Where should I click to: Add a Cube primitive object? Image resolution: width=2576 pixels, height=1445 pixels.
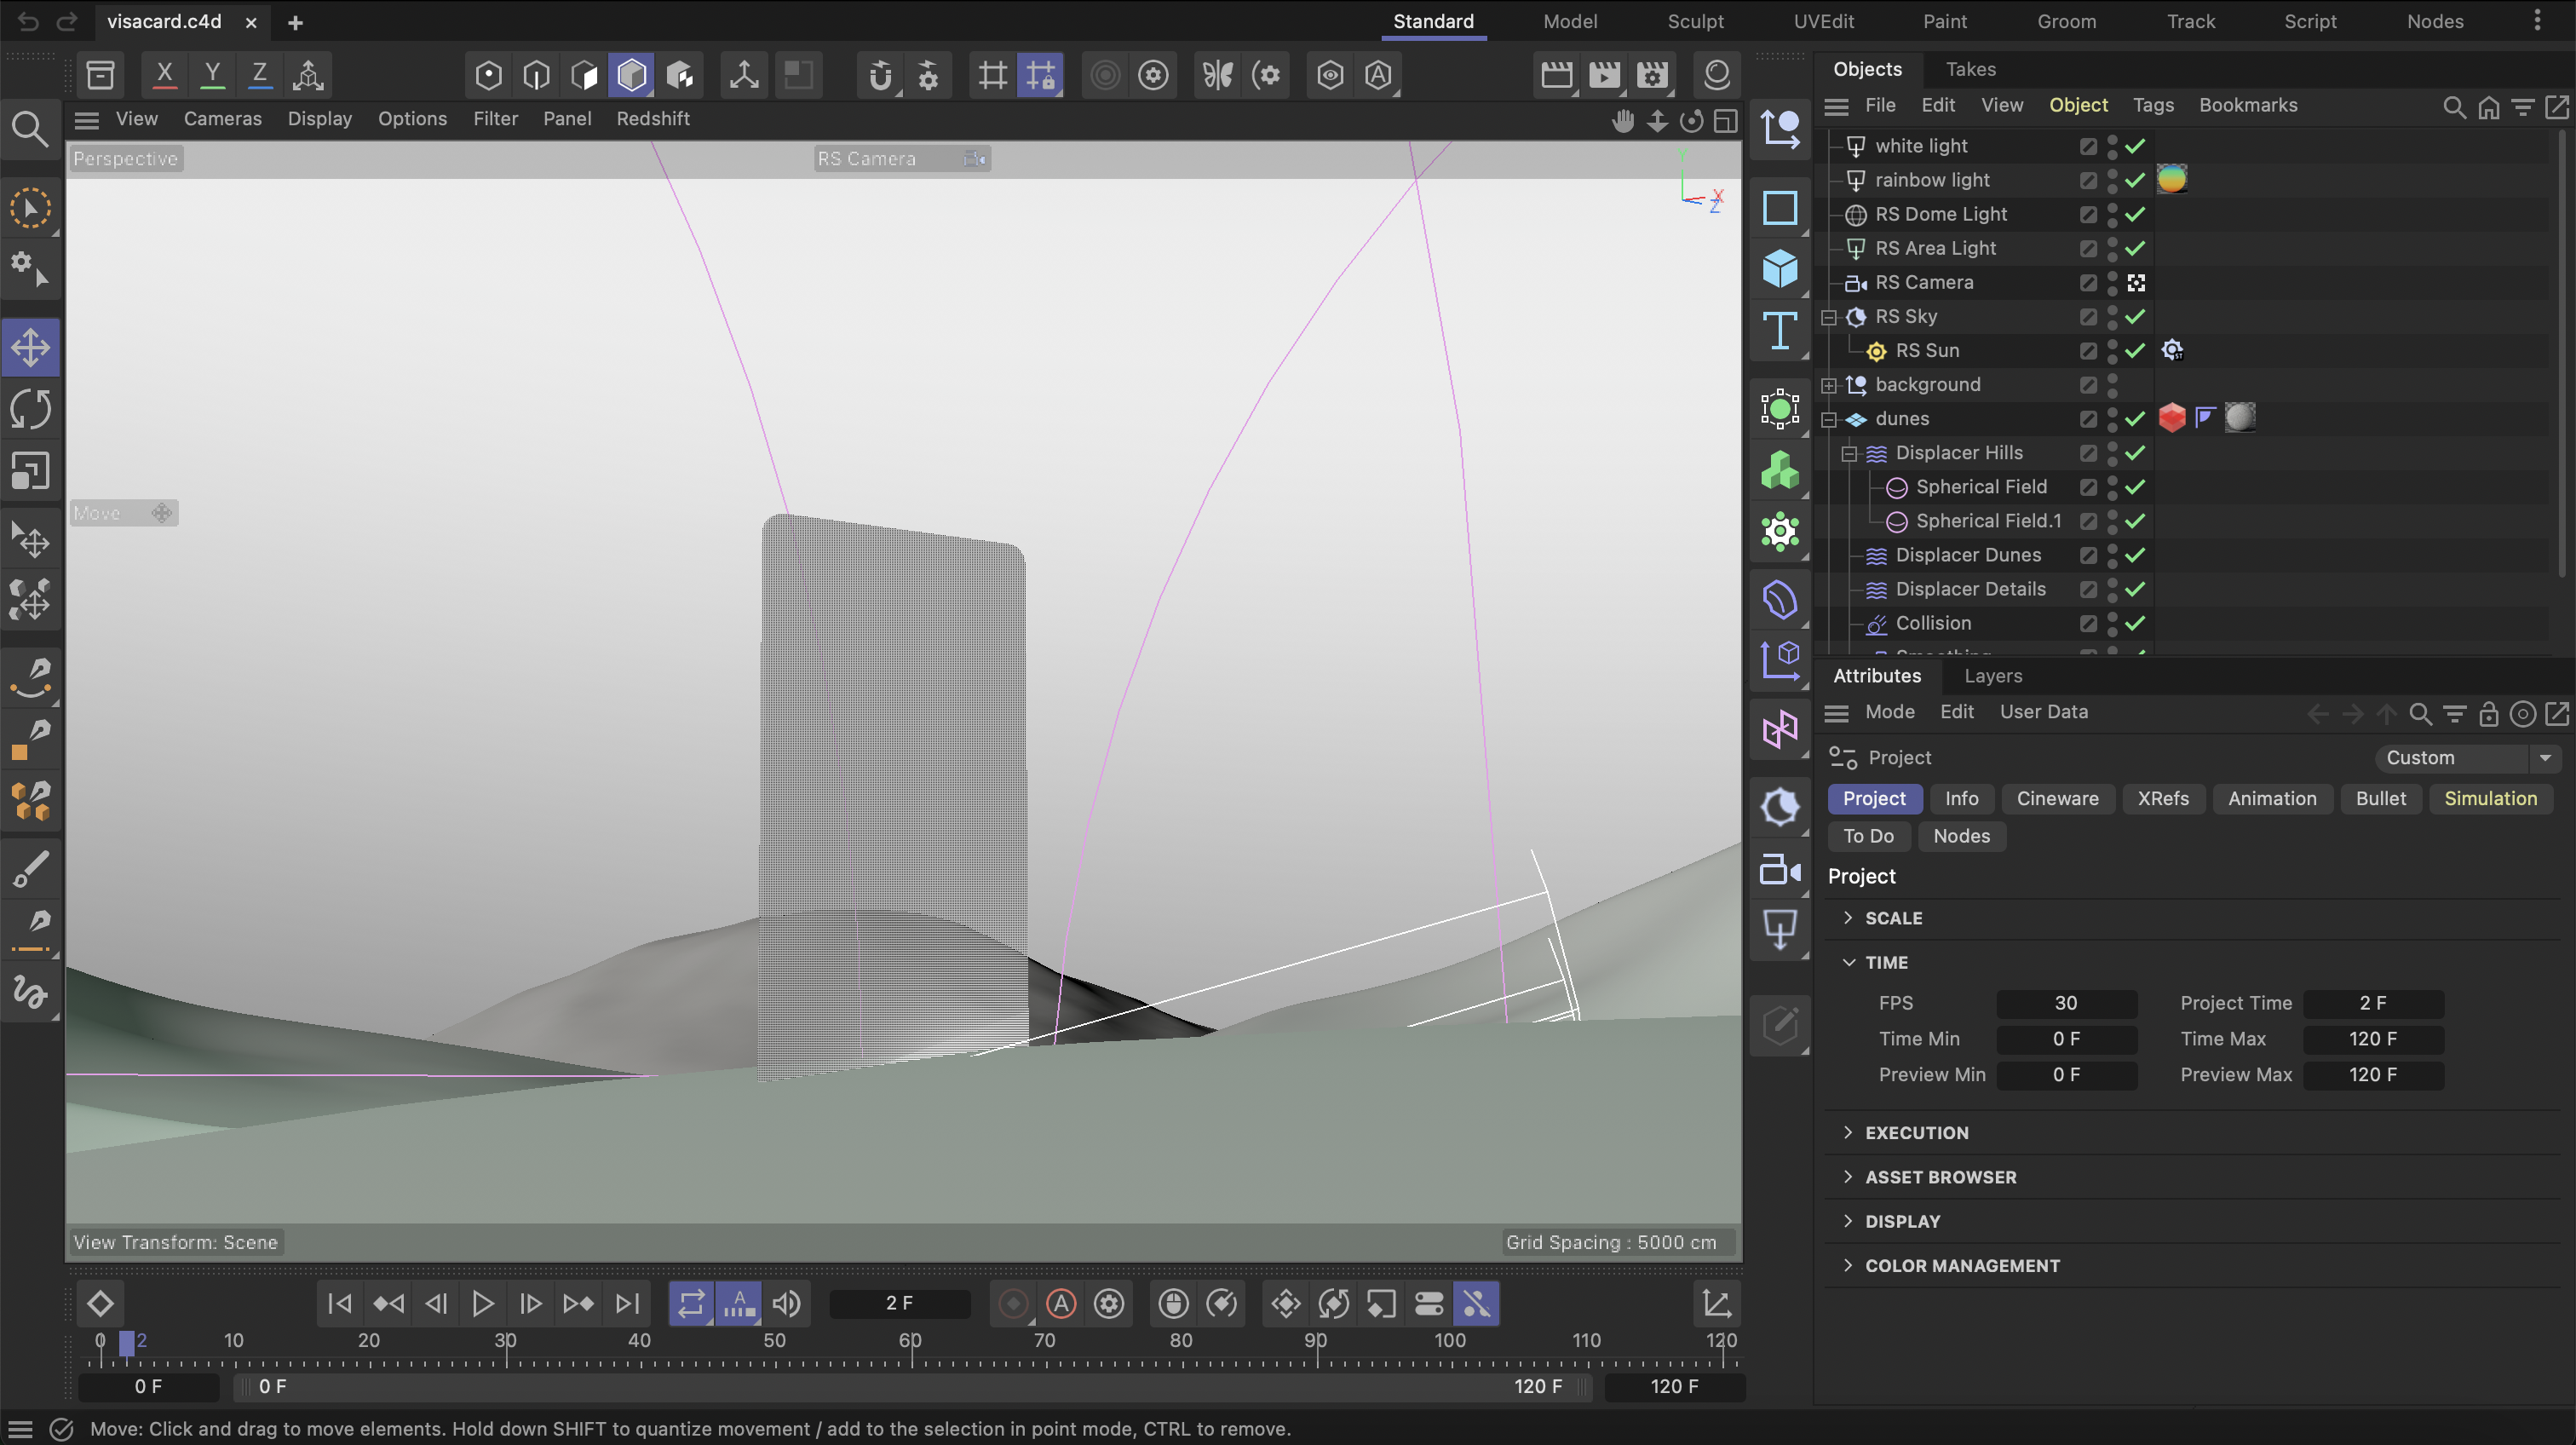click(1779, 269)
